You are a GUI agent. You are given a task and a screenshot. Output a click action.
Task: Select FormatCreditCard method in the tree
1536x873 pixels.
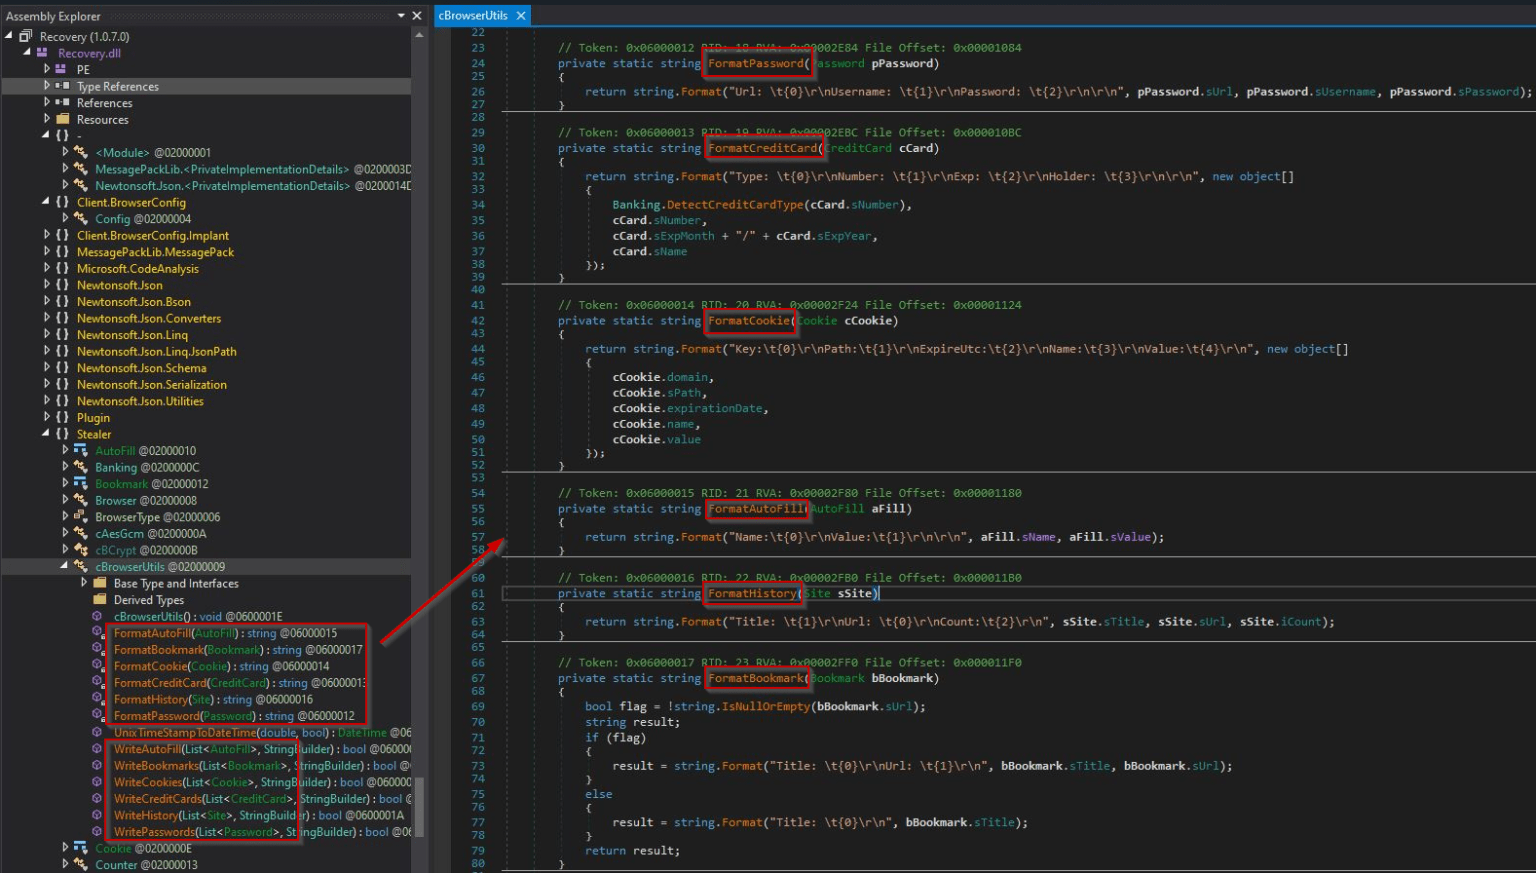coord(160,683)
